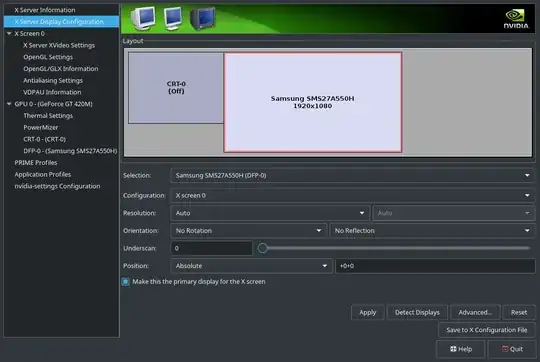540x362 pixels.
Task: Click the Underscan slider handle
Action: (x=262, y=248)
